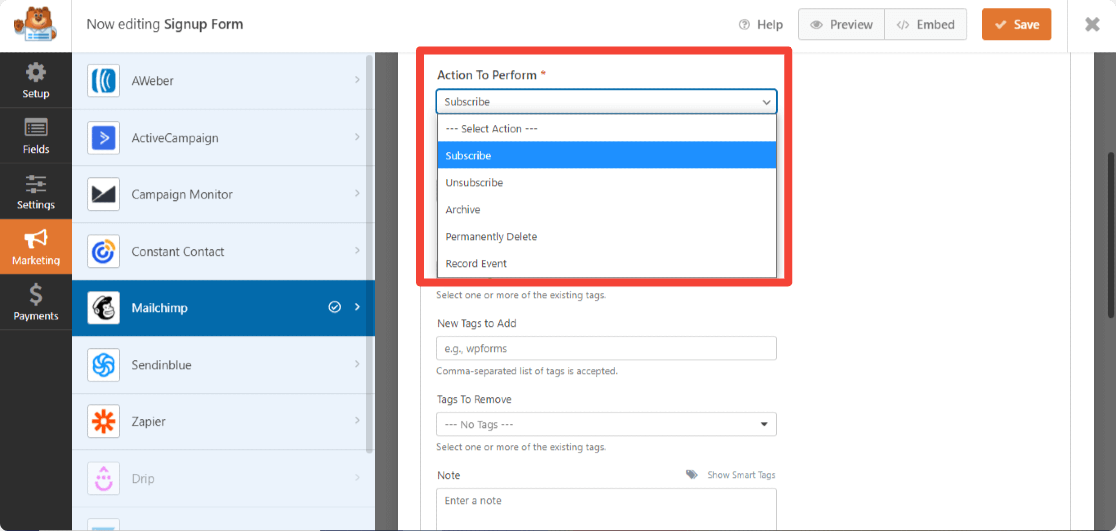Expand the Constant Contact chevron arrow
Image resolution: width=1116 pixels, height=531 pixels.
click(x=357, y=251)
